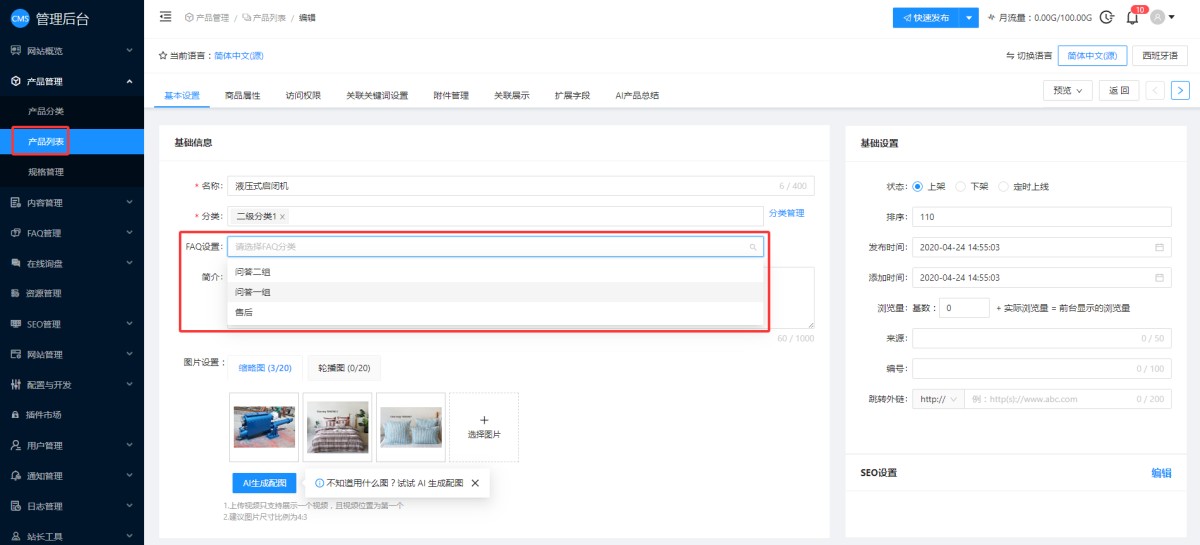Screen dimensions: 1200x545
Task: Open the AI产品总结 tab
Action: [x=637, y=96]
